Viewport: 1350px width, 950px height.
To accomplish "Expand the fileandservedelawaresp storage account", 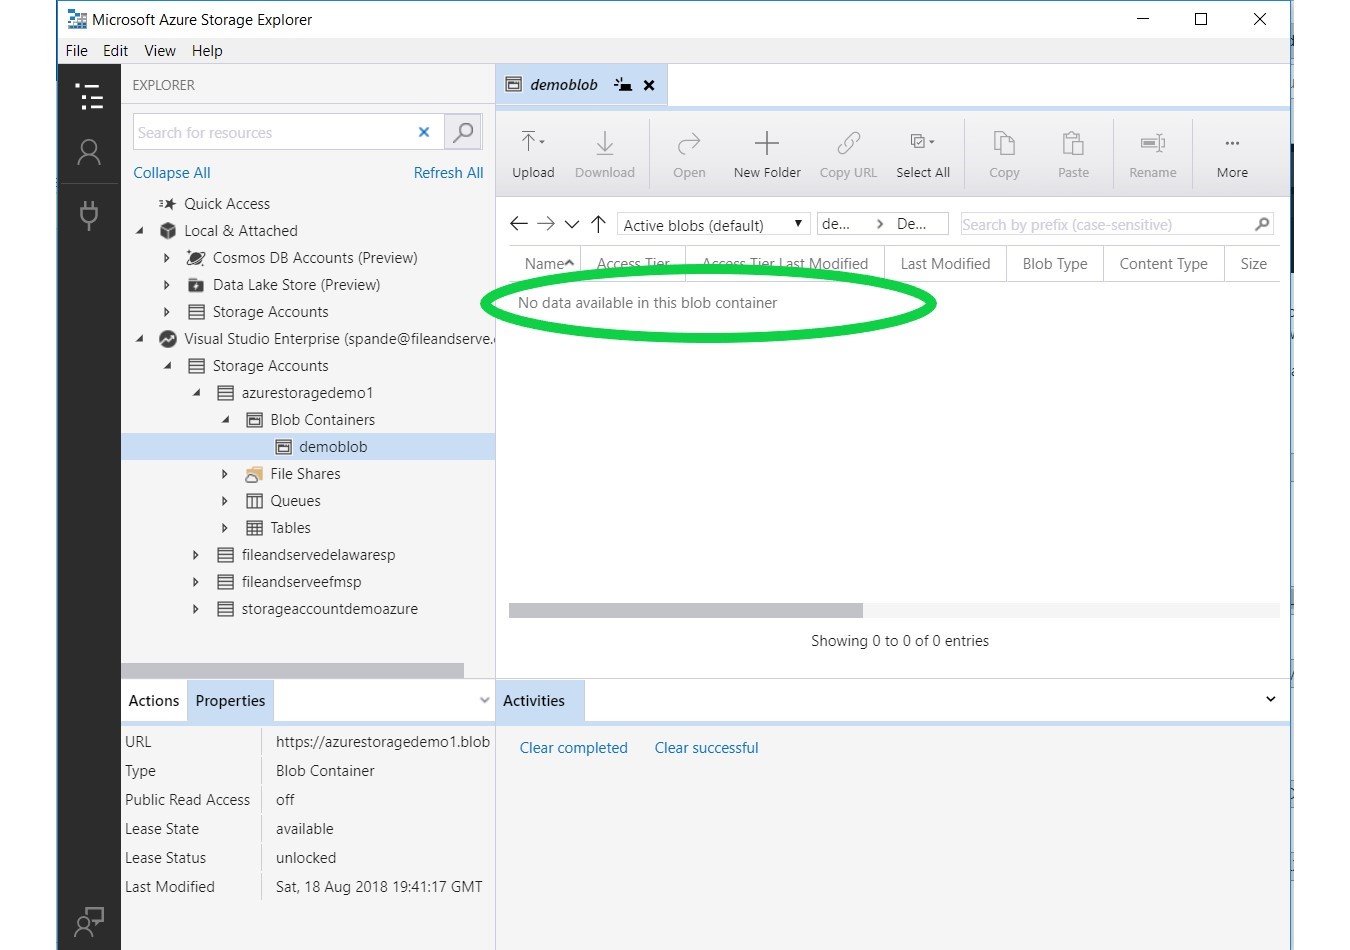I will pyautogui.click(x=196, y=555).
